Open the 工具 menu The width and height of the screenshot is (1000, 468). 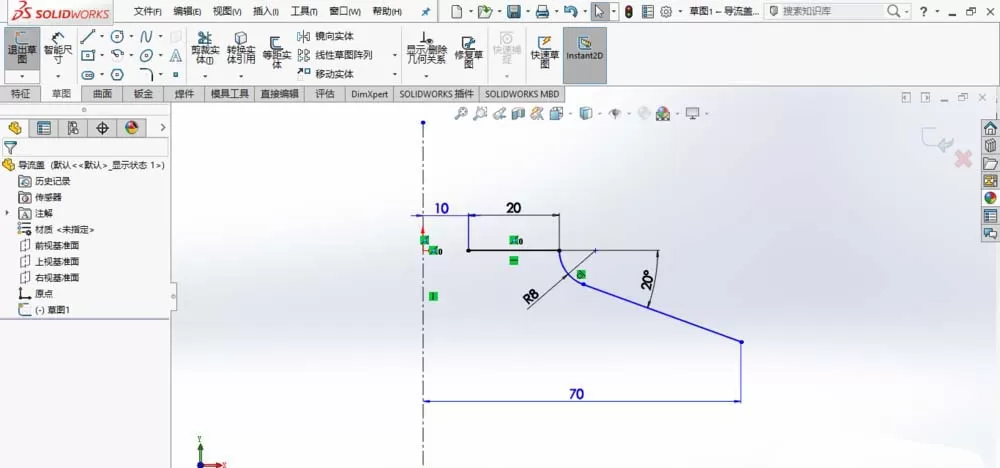(304, 11)
